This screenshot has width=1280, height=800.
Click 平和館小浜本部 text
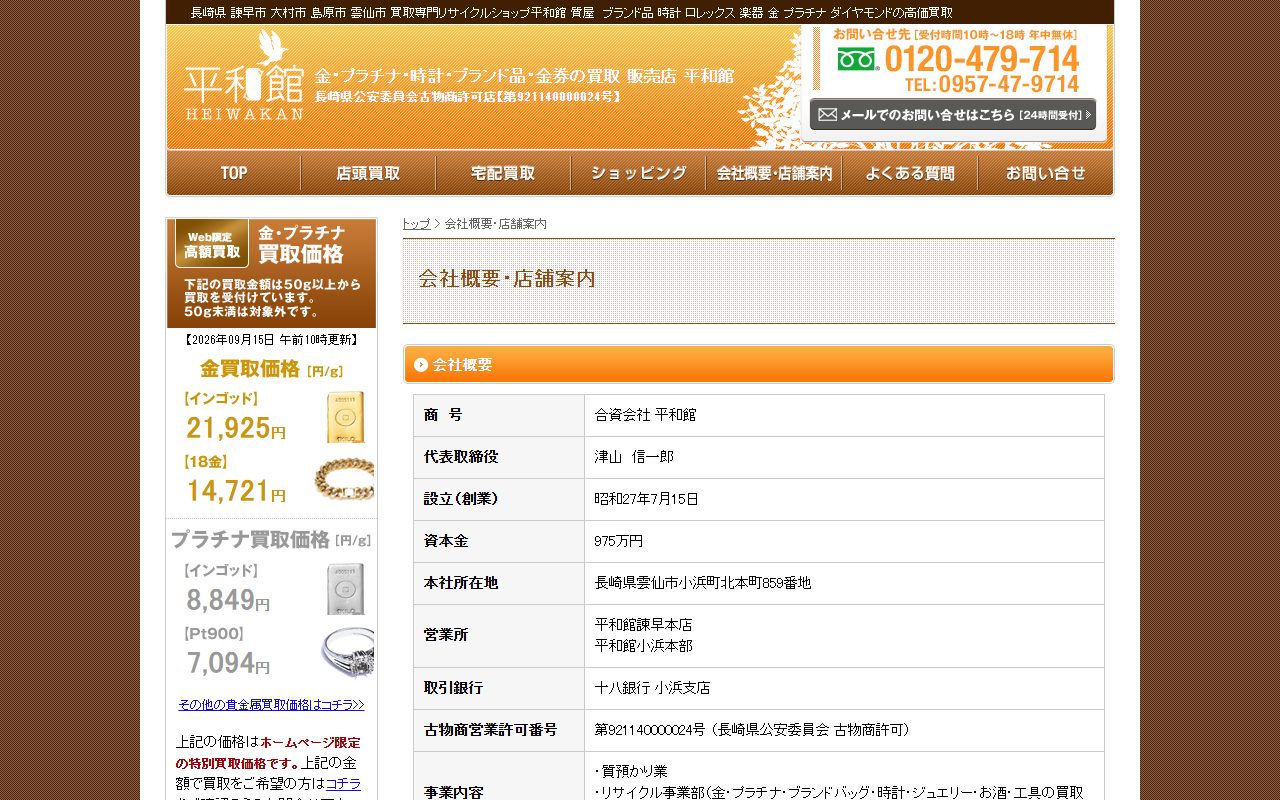coord(644,646)
